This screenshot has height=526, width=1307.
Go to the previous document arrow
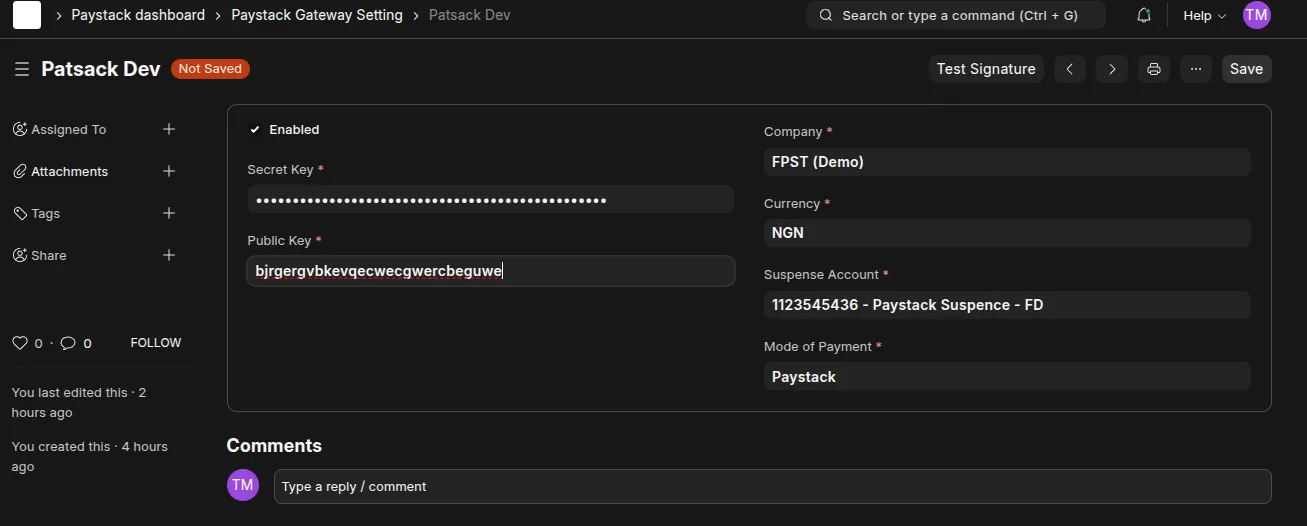[1070, 69]
